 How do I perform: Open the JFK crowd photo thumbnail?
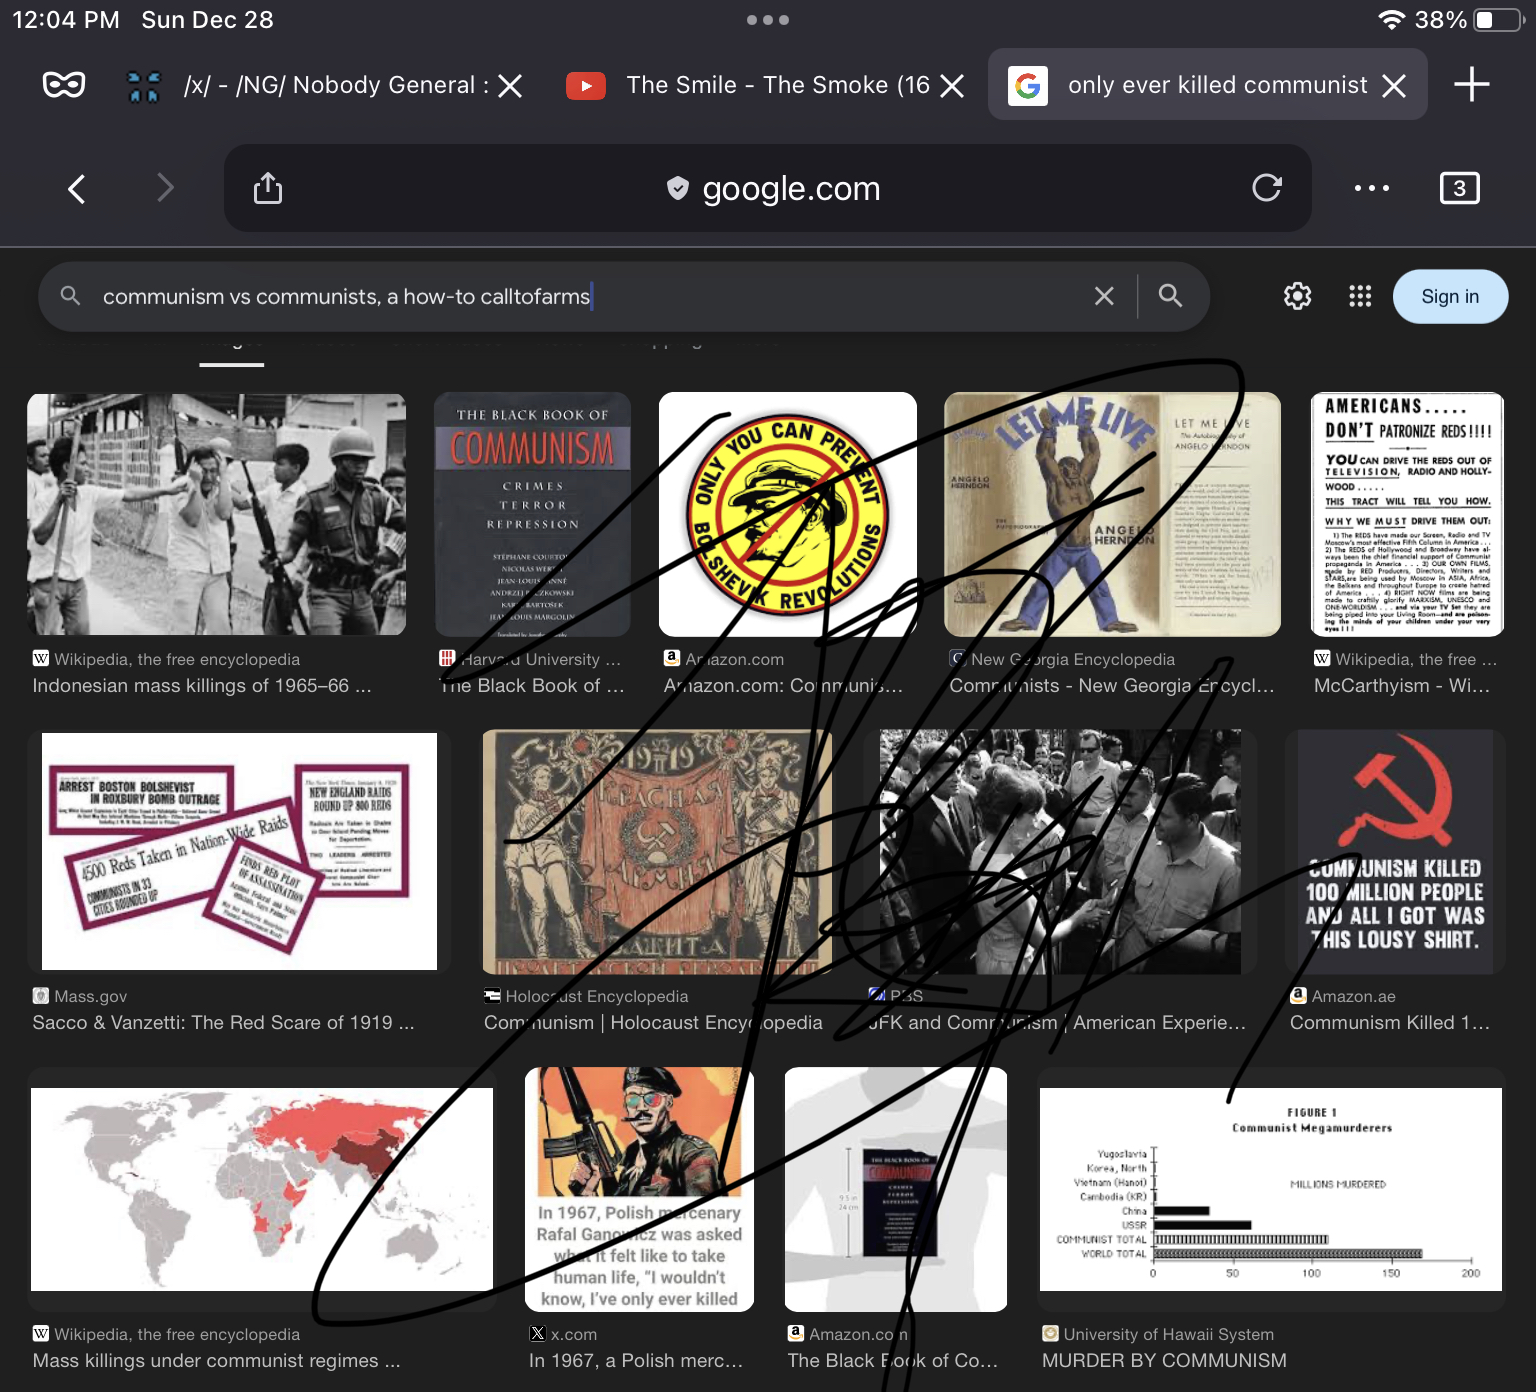click(x=1061, y=852)
